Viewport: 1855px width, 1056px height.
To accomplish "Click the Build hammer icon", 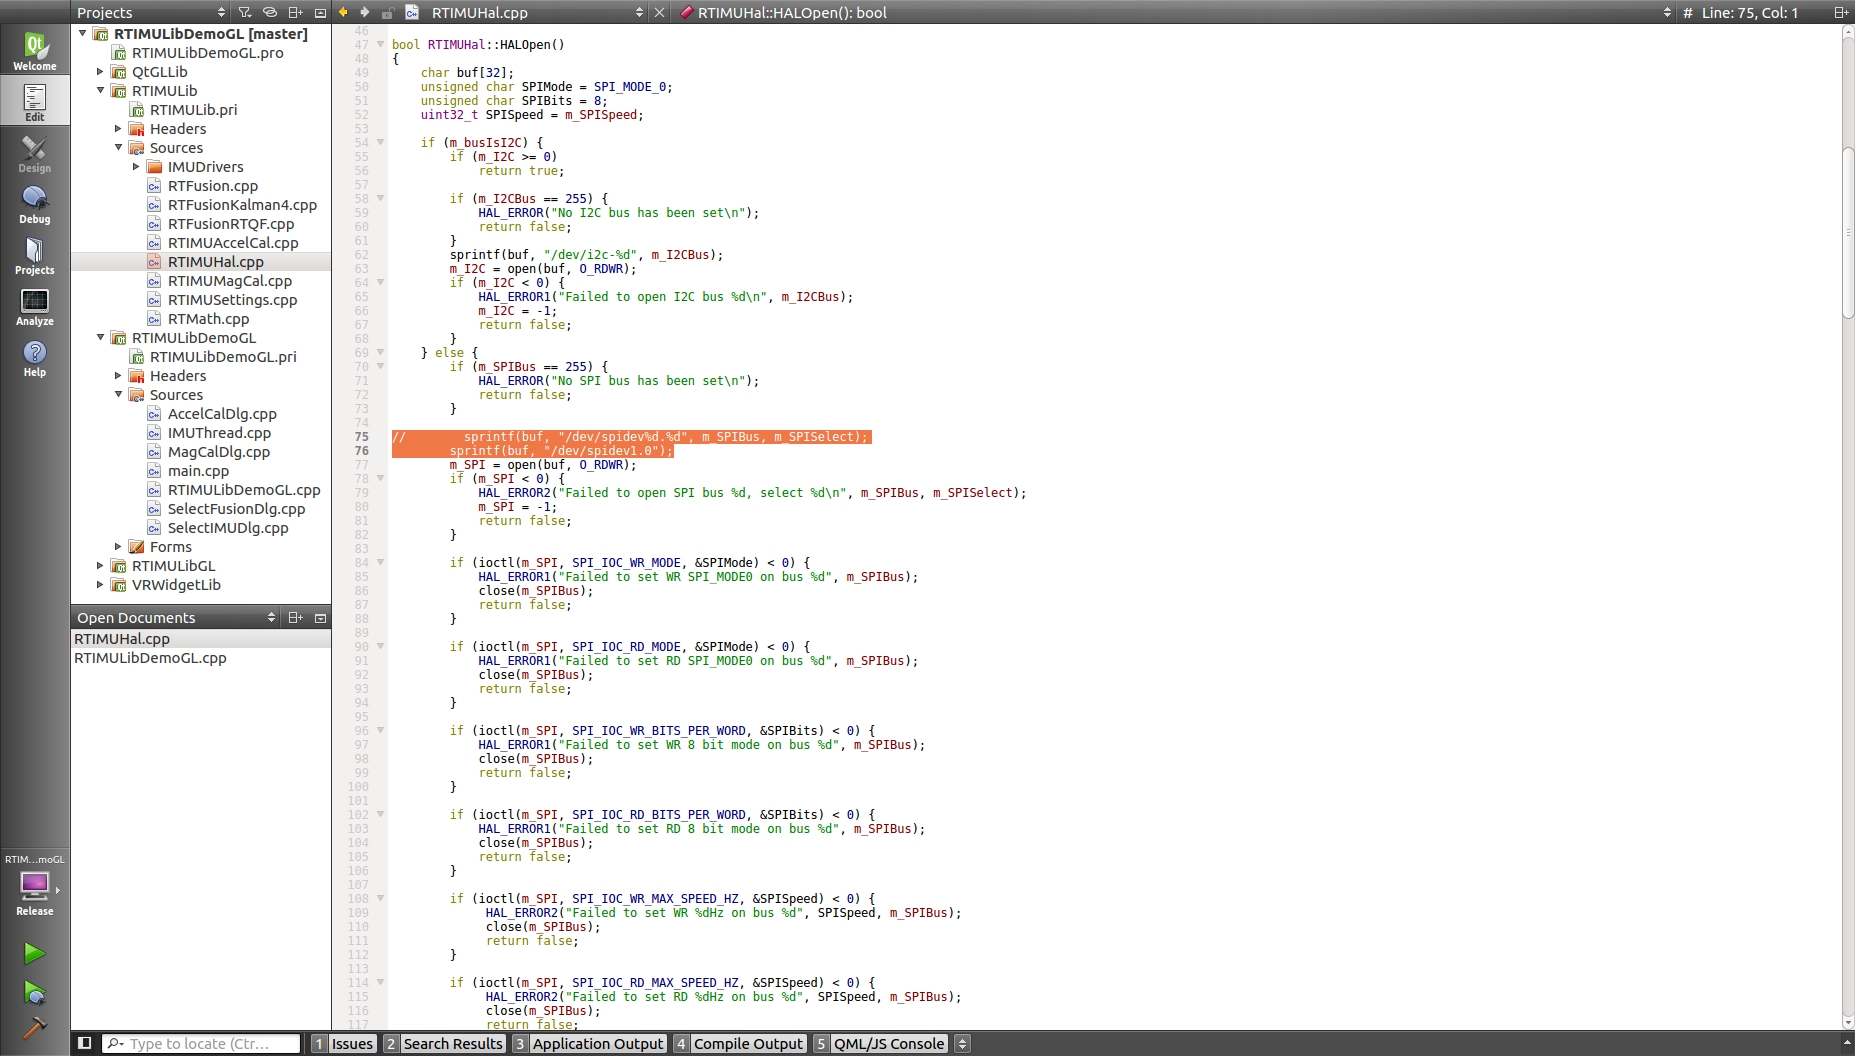I will tap(34, 1027).
